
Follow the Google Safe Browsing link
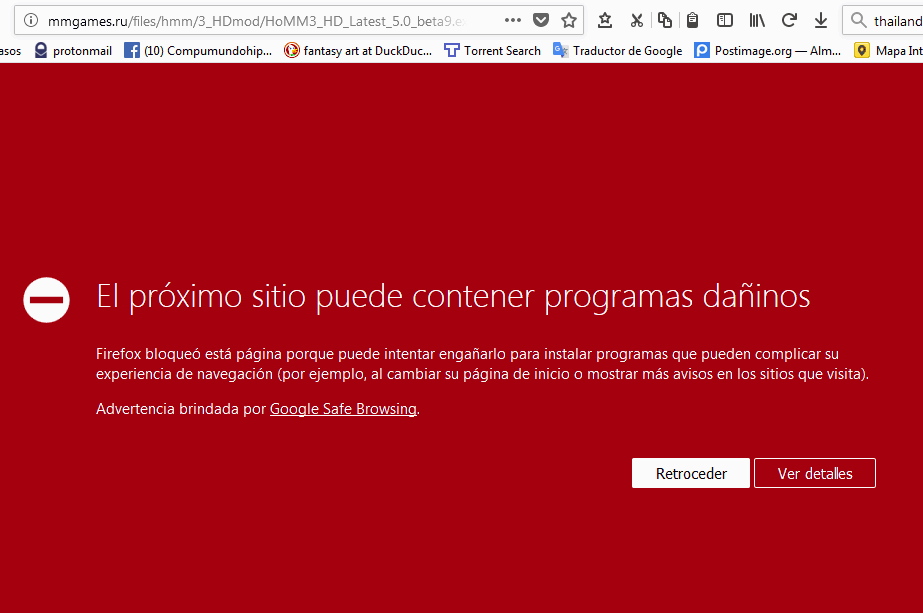pos(343,409)
